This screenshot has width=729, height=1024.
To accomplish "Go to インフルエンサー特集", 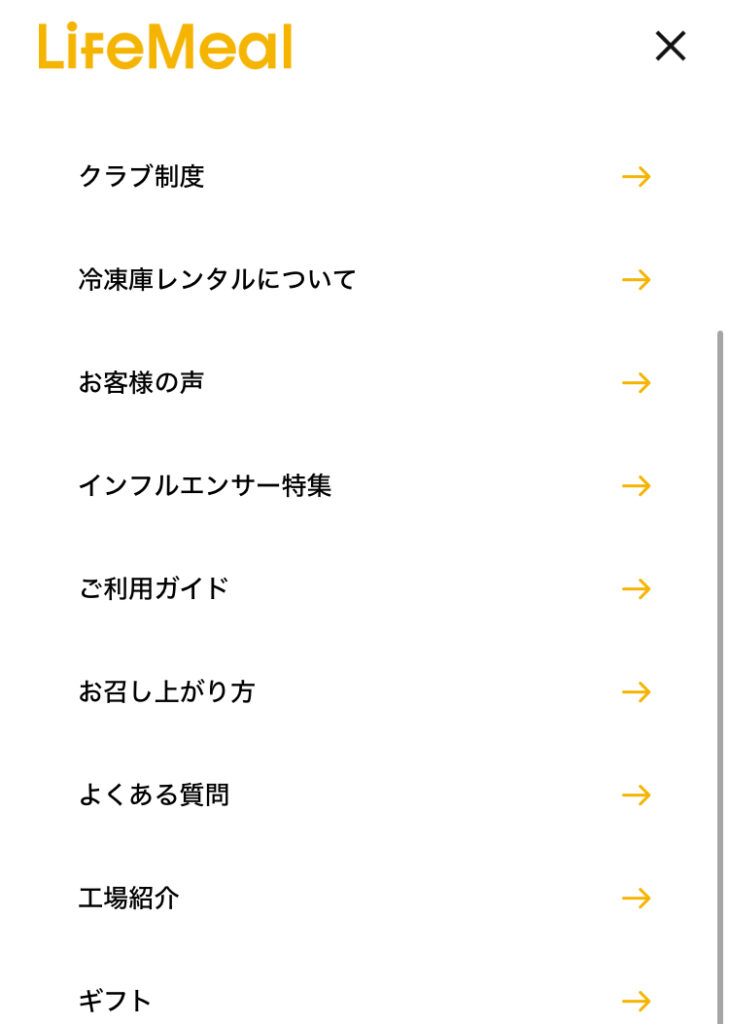I will [x=205, y=486].
